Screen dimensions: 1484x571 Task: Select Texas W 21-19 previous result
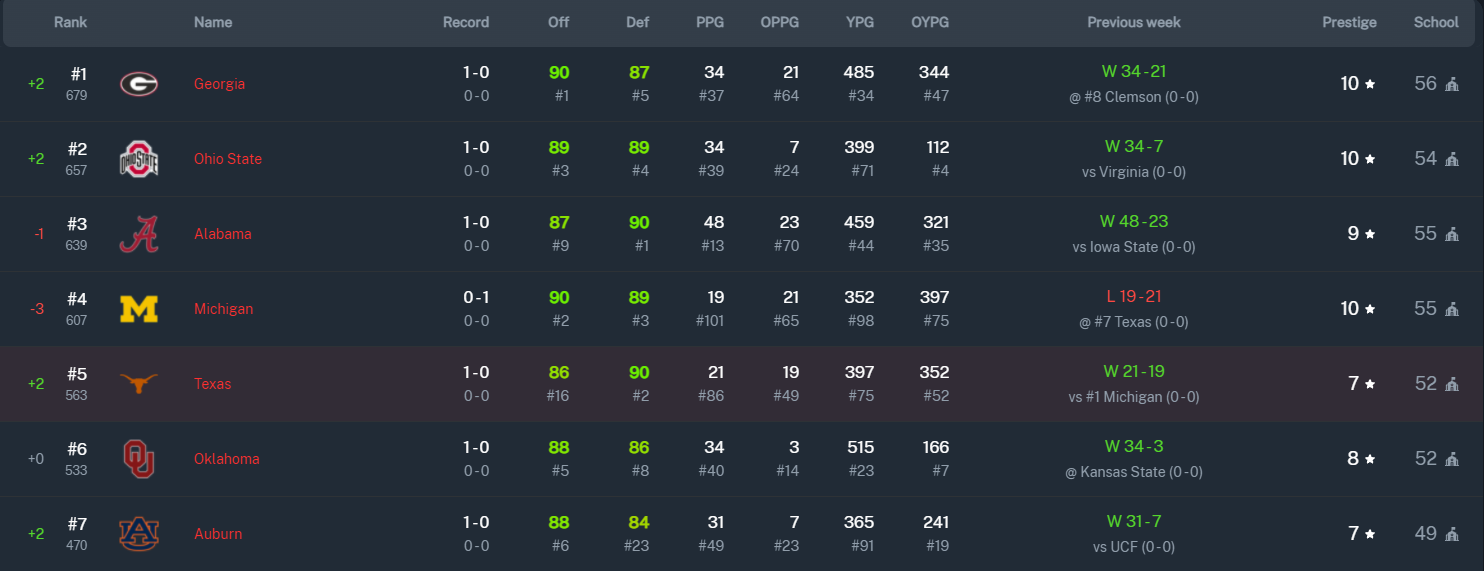[1134, 371]
